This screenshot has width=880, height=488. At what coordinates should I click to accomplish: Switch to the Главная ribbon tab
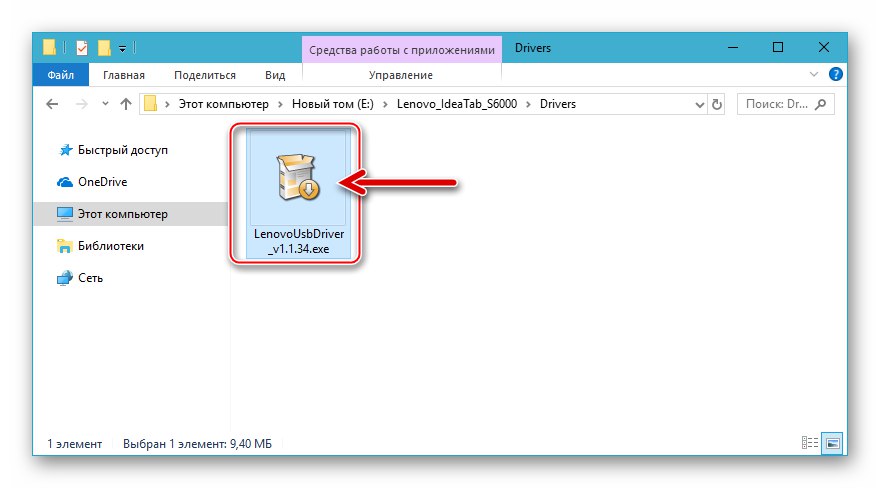pos(123,75)
